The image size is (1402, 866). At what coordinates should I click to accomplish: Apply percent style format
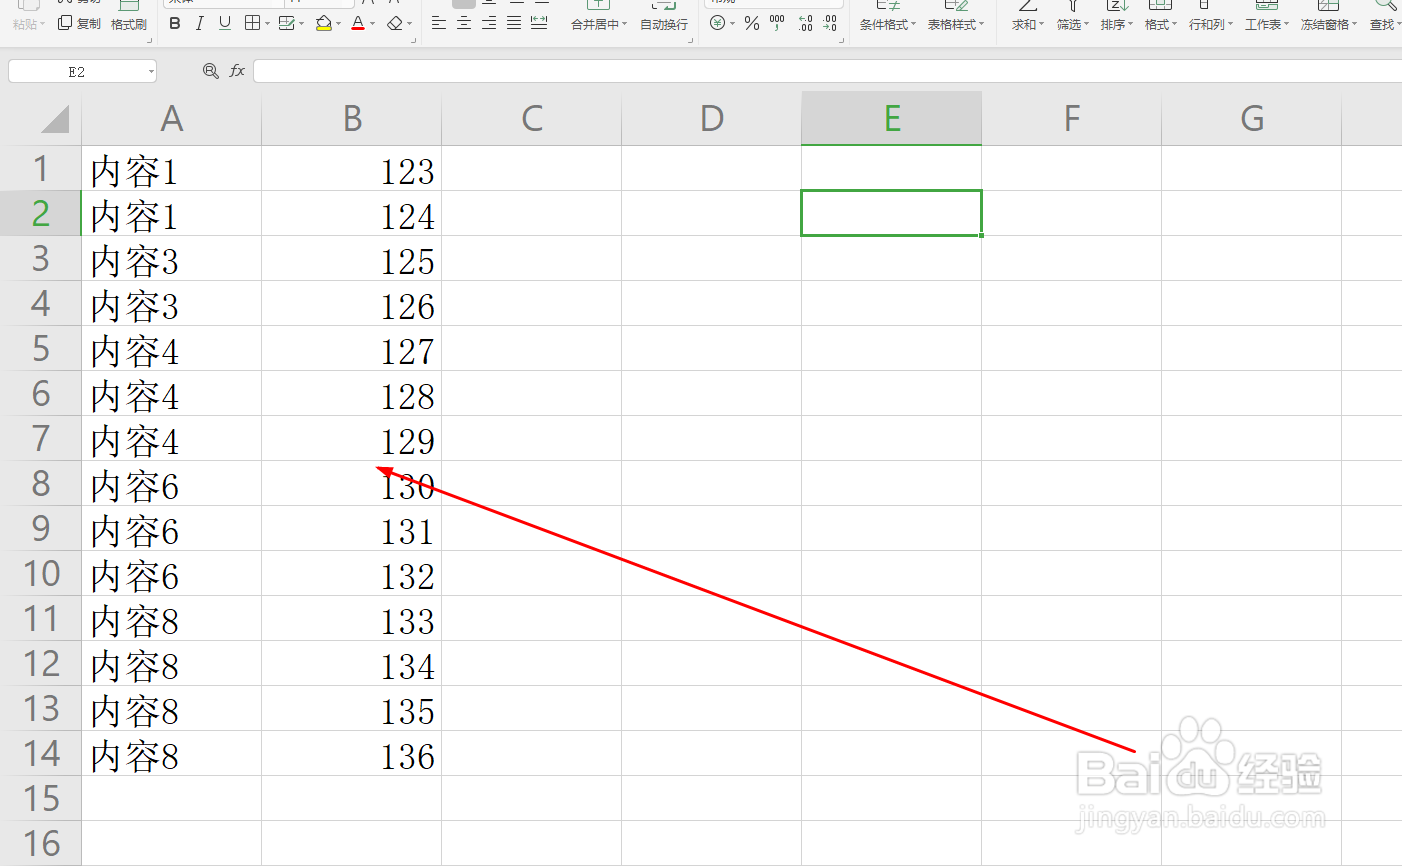[752, 23]
